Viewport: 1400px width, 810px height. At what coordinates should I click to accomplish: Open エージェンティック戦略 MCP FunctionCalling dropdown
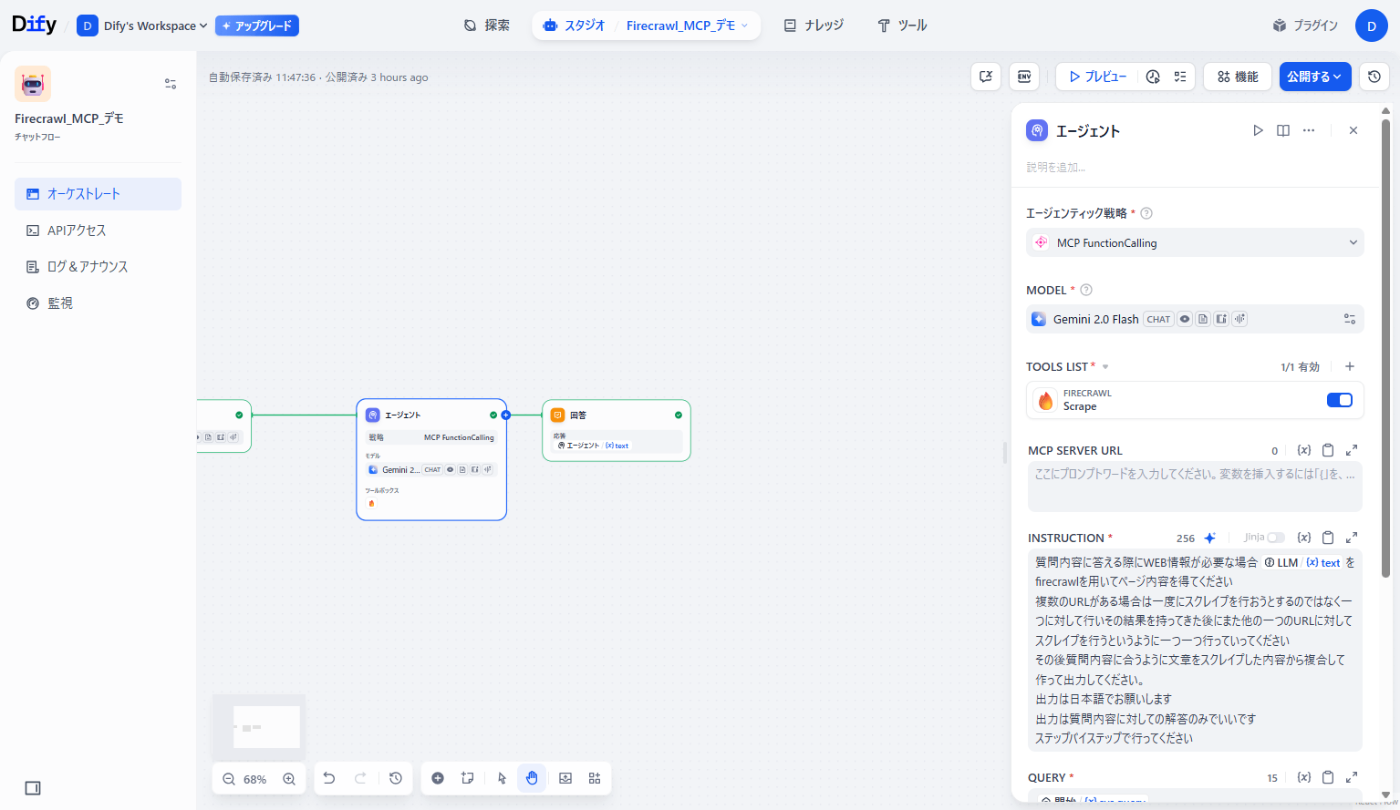click(x=1195, y=243)
